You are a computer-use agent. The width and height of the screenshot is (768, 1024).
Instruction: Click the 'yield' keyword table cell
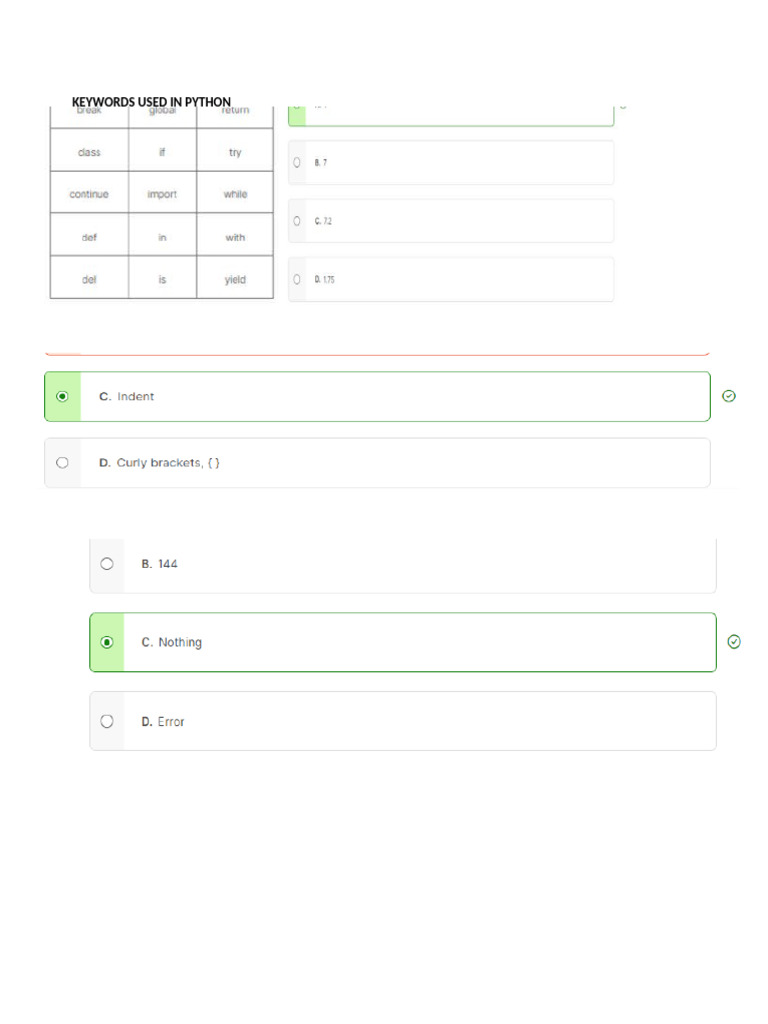(x=235, y=278)
